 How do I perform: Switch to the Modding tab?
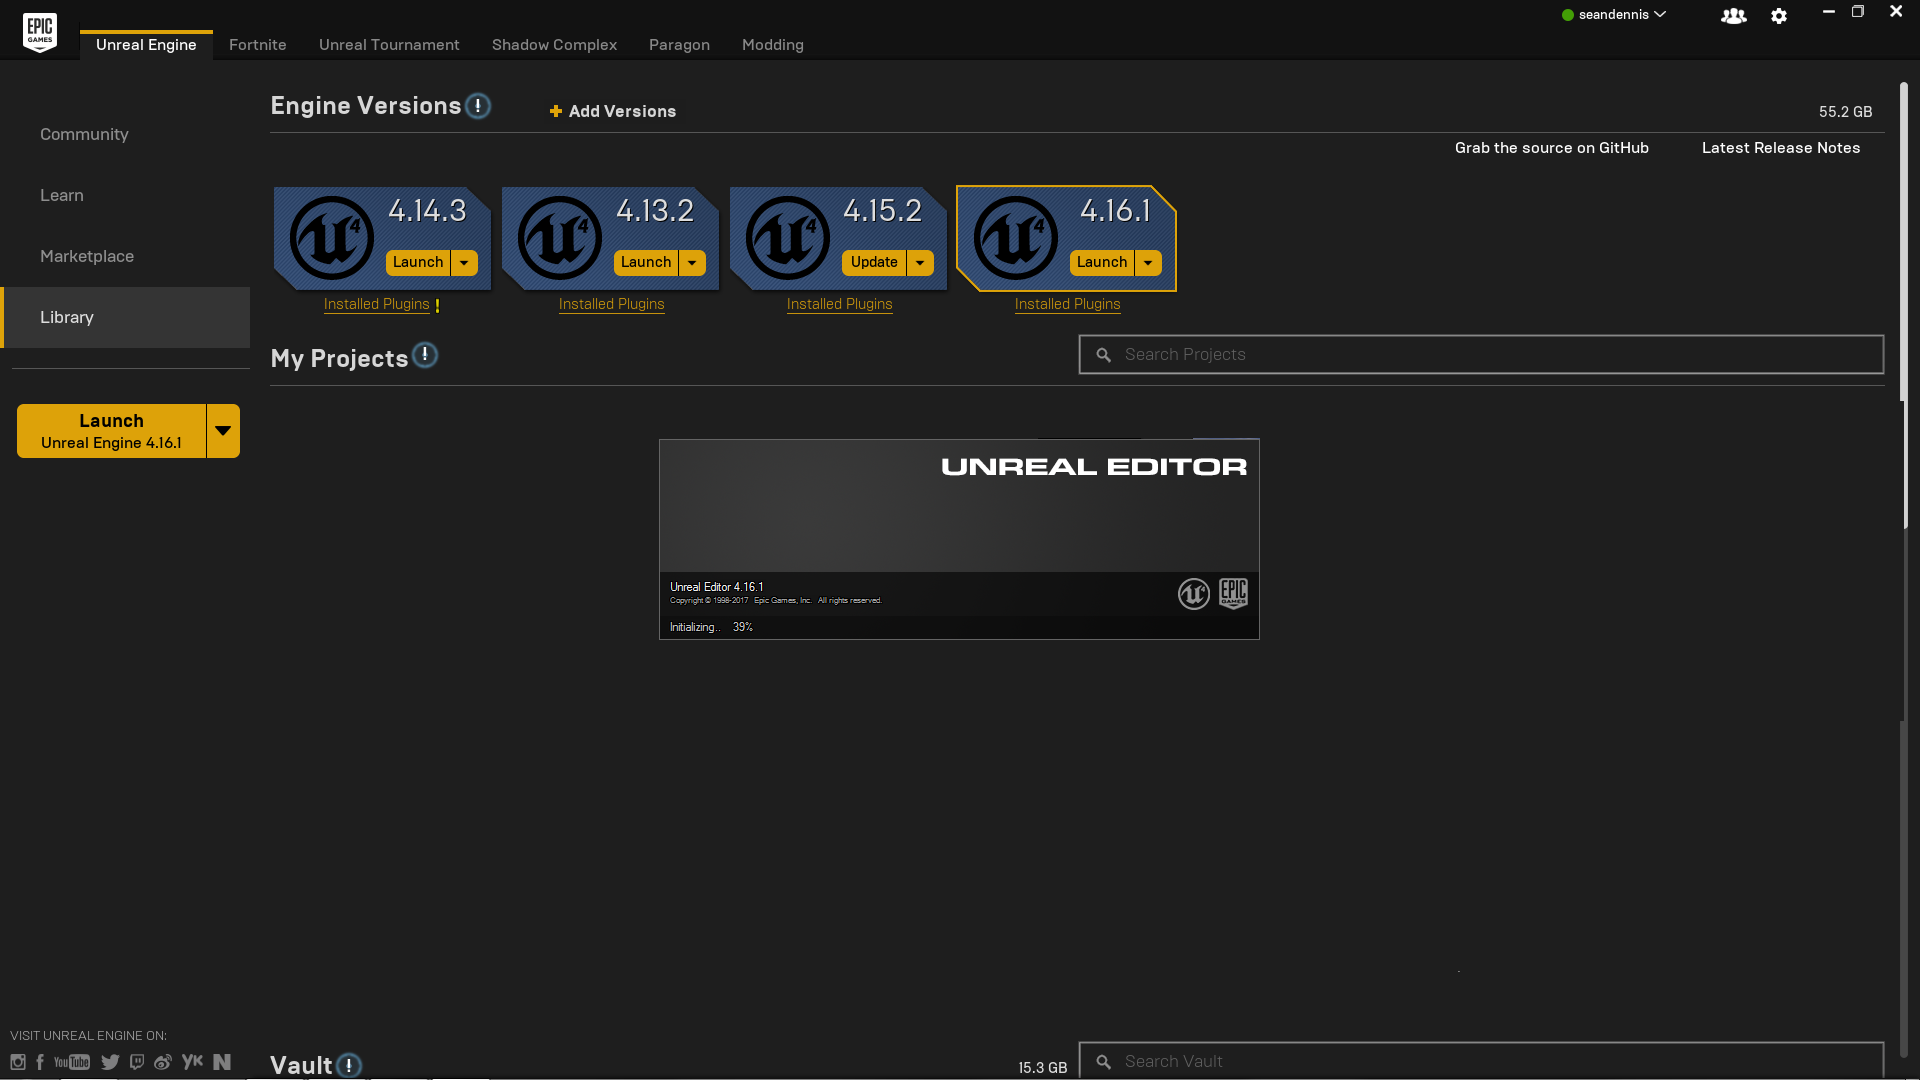point(773,45)
